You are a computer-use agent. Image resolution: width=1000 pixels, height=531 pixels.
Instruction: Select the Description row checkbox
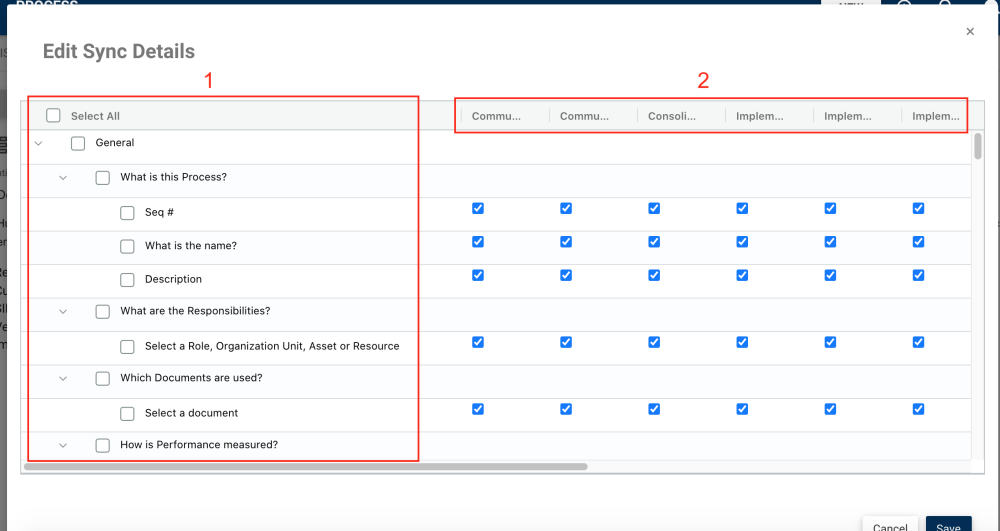(x=127, y=280)
